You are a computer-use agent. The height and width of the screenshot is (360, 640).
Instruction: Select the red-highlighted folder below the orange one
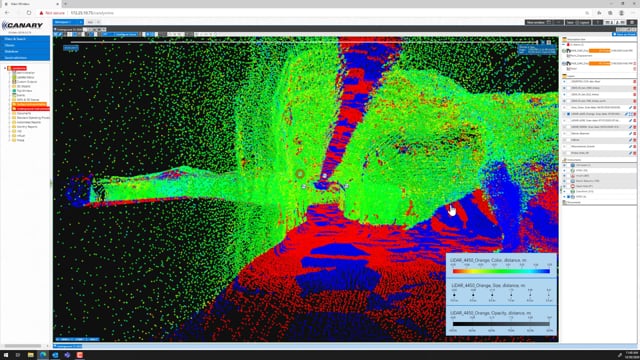point(31,109)
